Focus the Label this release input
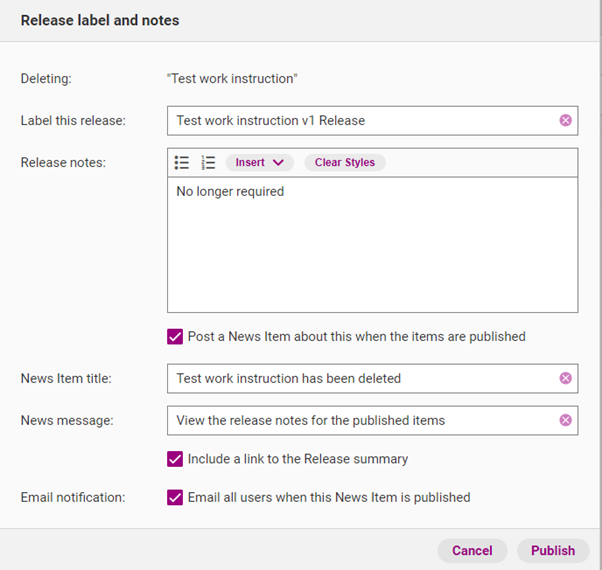The image size is (602, 570). (363, 121)
